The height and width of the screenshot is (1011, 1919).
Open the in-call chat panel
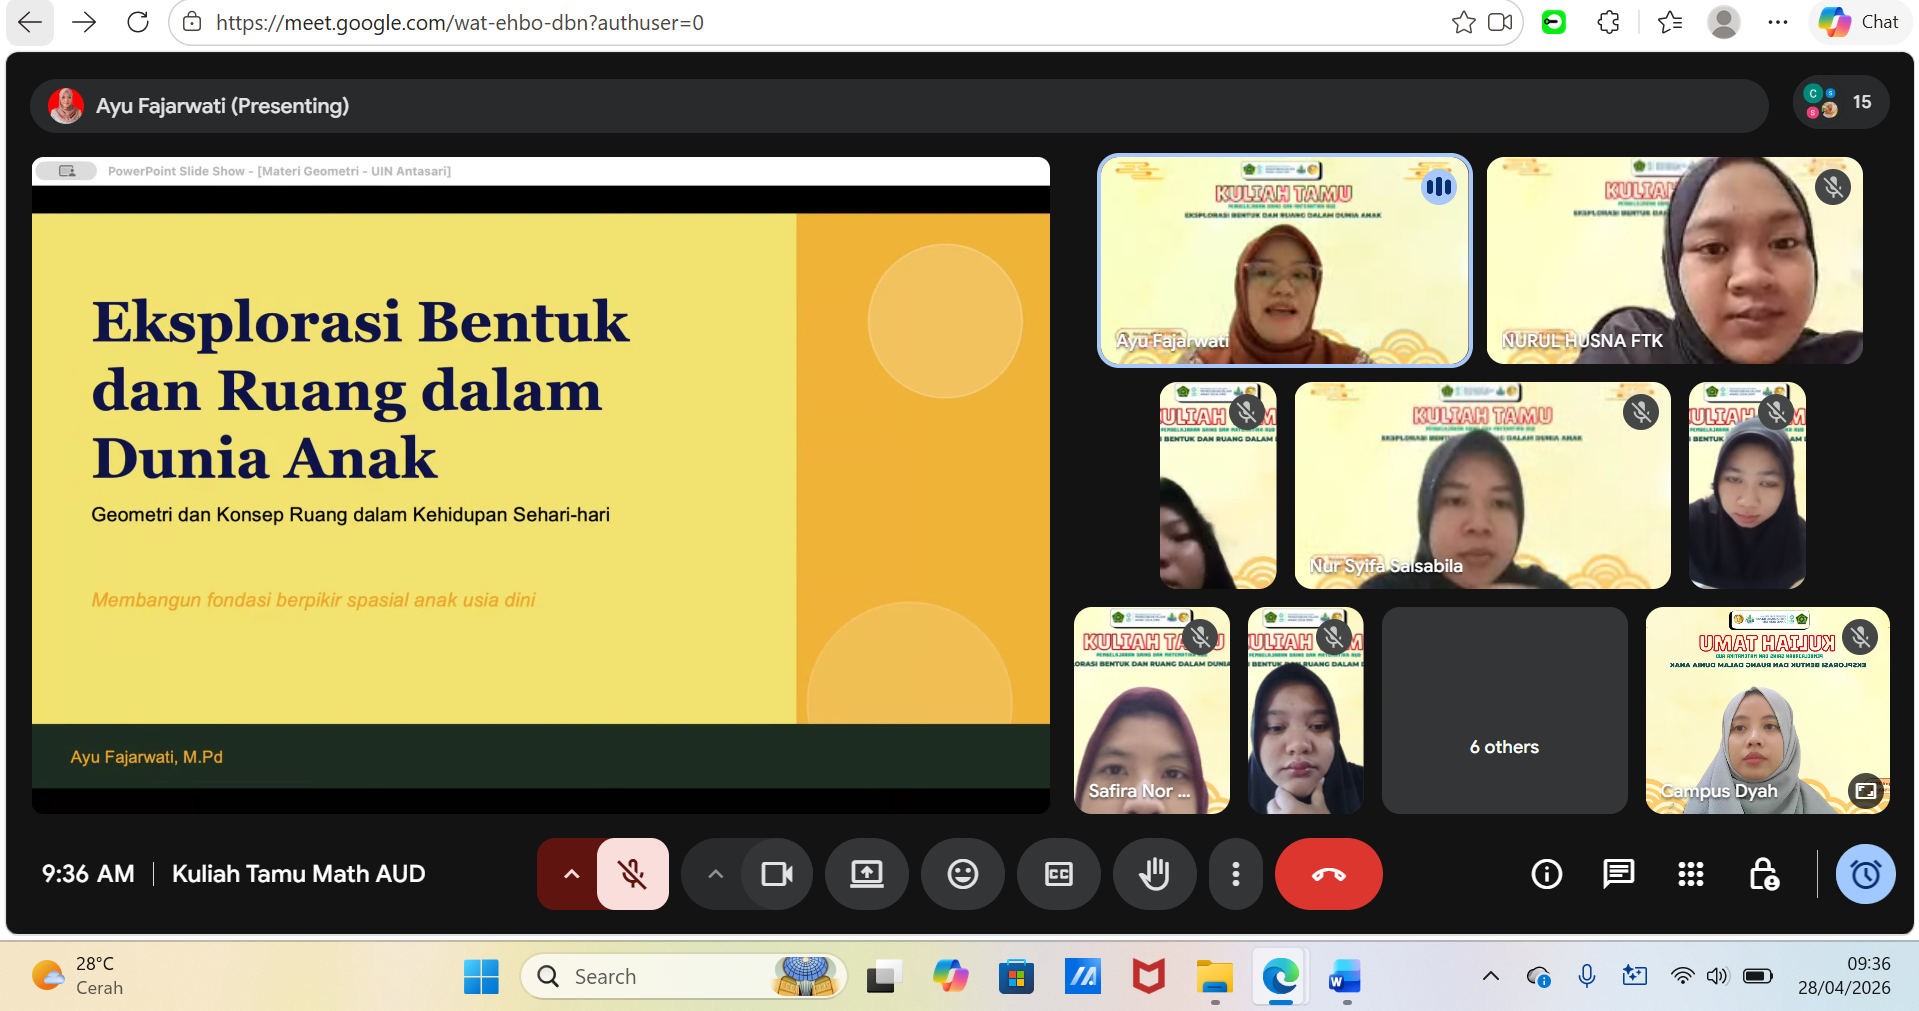click(x=1619, y=874)
